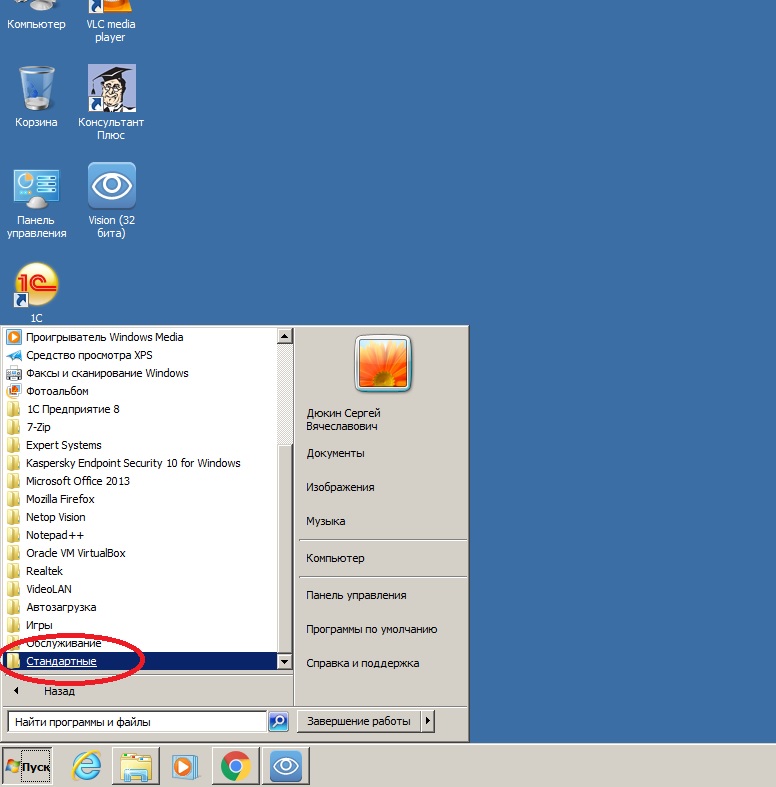Open Программы по умолчанию
Image resolution: width=776 pixels, height=787 pixels.
tap(372, 629)
